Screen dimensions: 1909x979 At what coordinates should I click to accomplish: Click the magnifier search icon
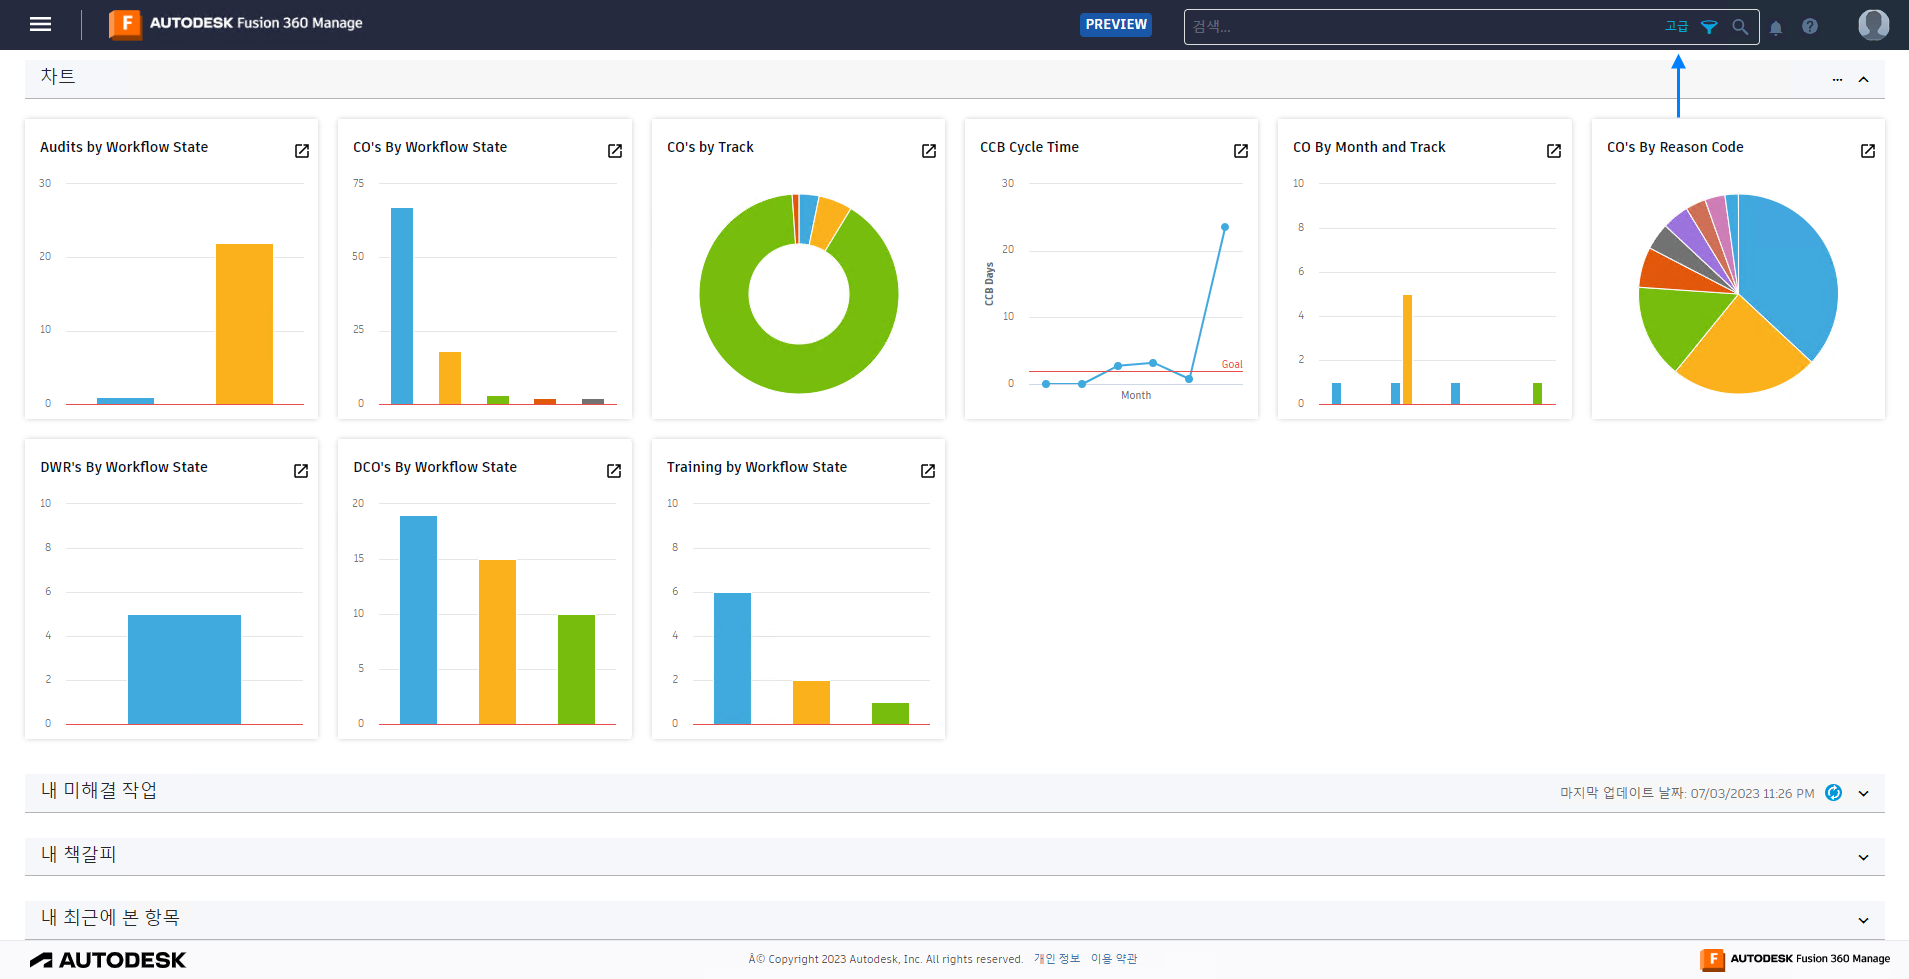point(1740,27)
